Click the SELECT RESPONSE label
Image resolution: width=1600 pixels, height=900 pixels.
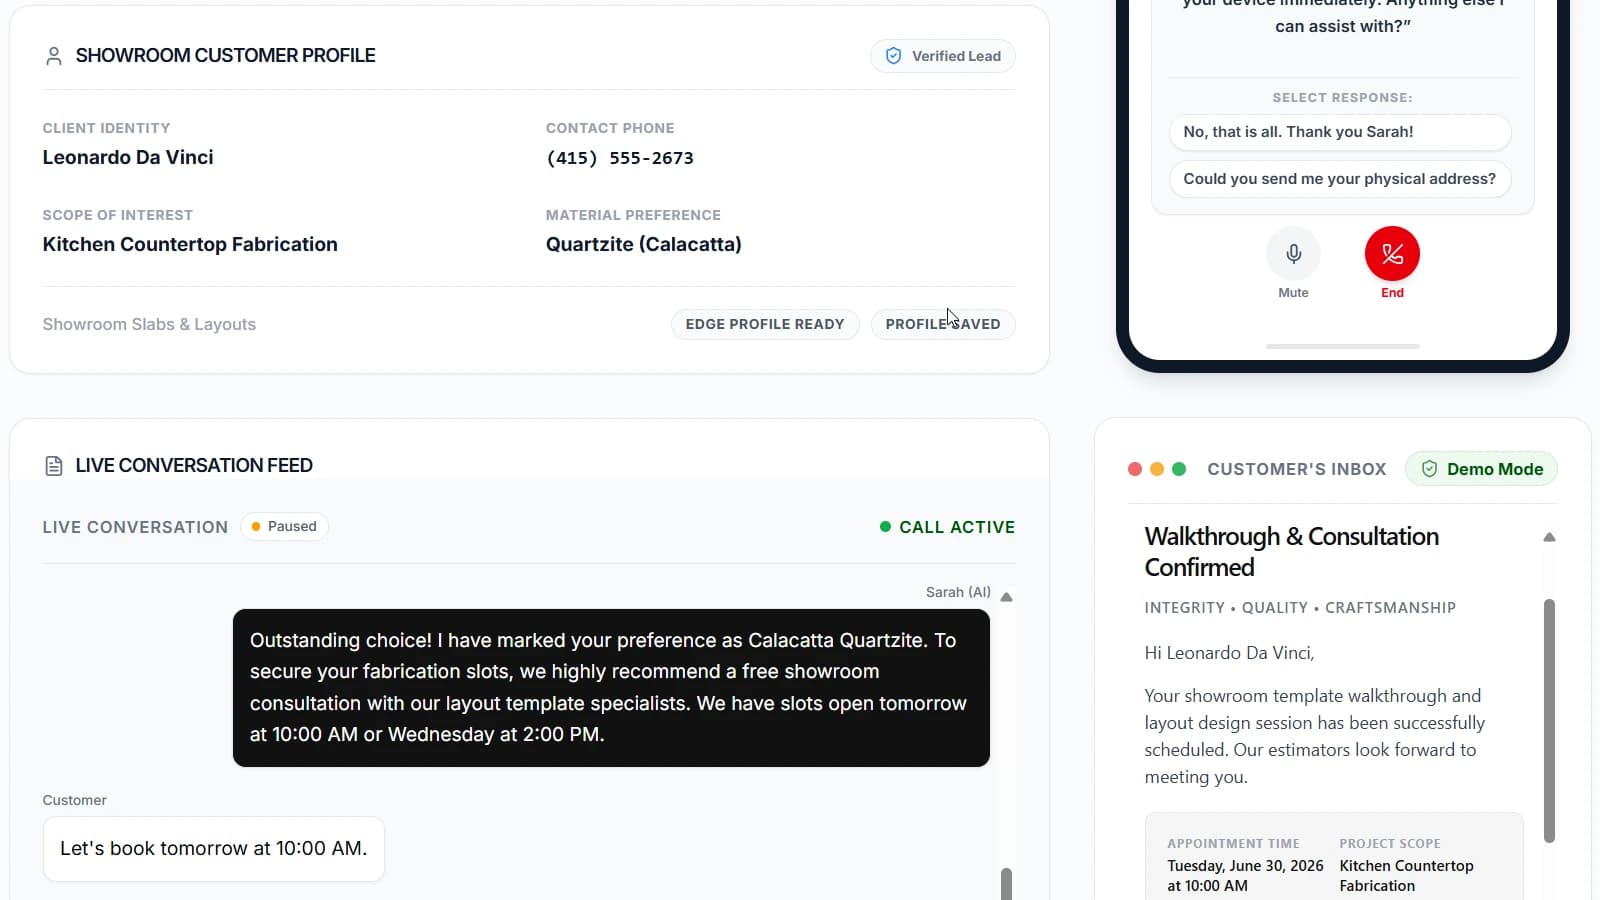pyautogui.click(x=1342, y=98)
